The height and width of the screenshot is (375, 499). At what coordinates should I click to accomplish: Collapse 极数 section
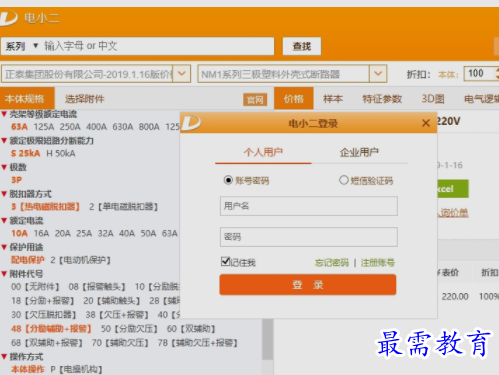(x=4, y=167)
